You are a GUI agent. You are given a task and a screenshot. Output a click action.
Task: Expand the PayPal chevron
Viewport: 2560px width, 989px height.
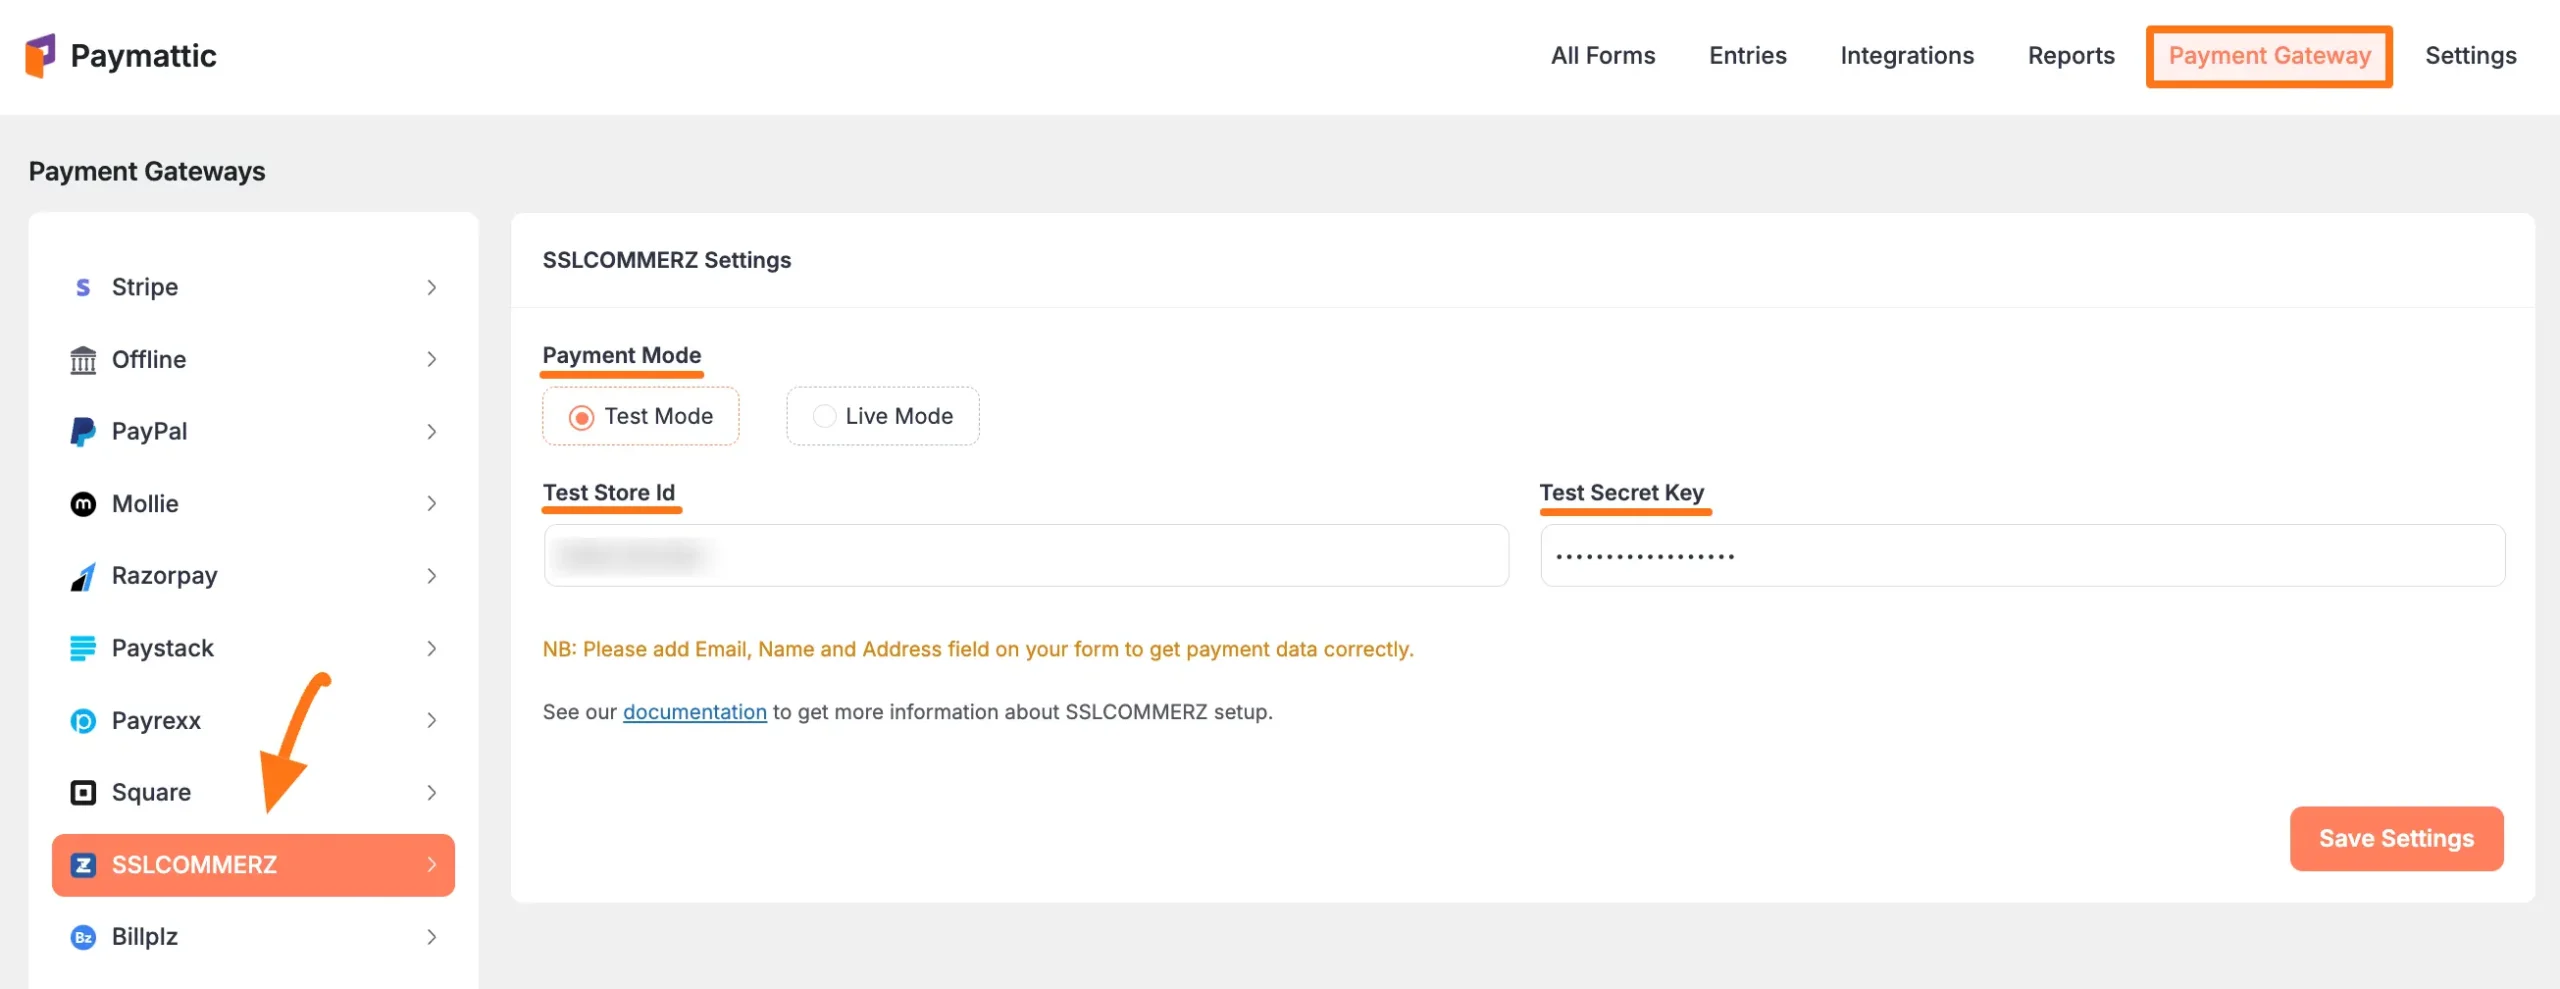[x=432, y=431]
